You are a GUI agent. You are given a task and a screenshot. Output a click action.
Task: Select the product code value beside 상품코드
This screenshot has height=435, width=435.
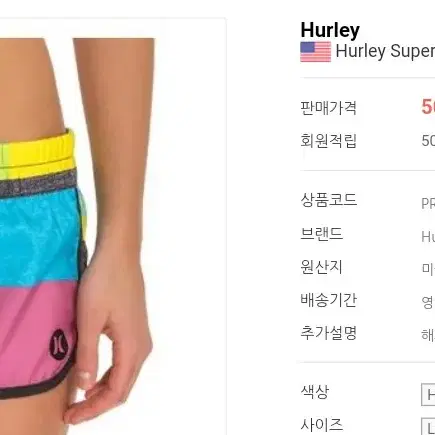(x=428, y=204)
